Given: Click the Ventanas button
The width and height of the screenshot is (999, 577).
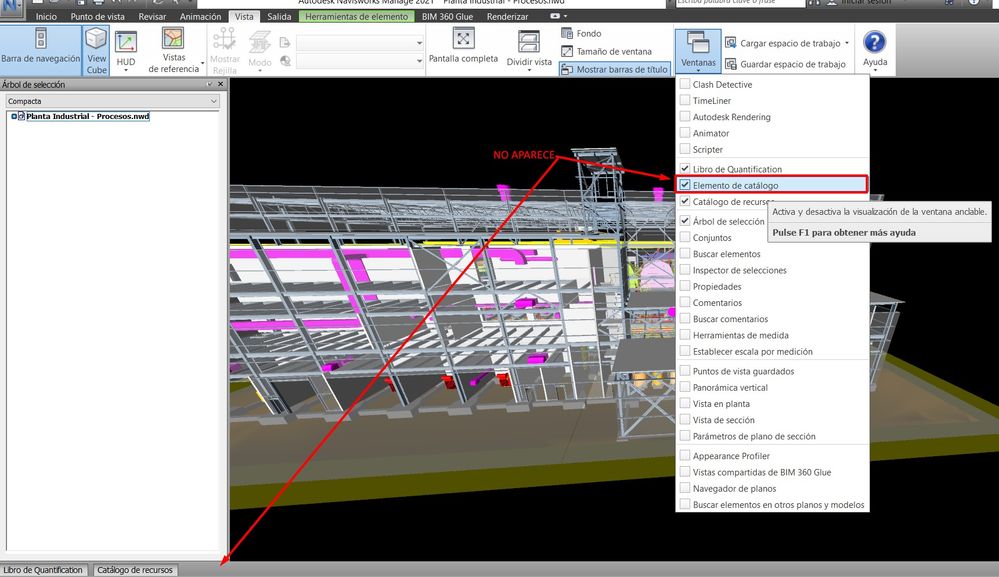Looking at the screenshot, I should [x=698, y=50].
